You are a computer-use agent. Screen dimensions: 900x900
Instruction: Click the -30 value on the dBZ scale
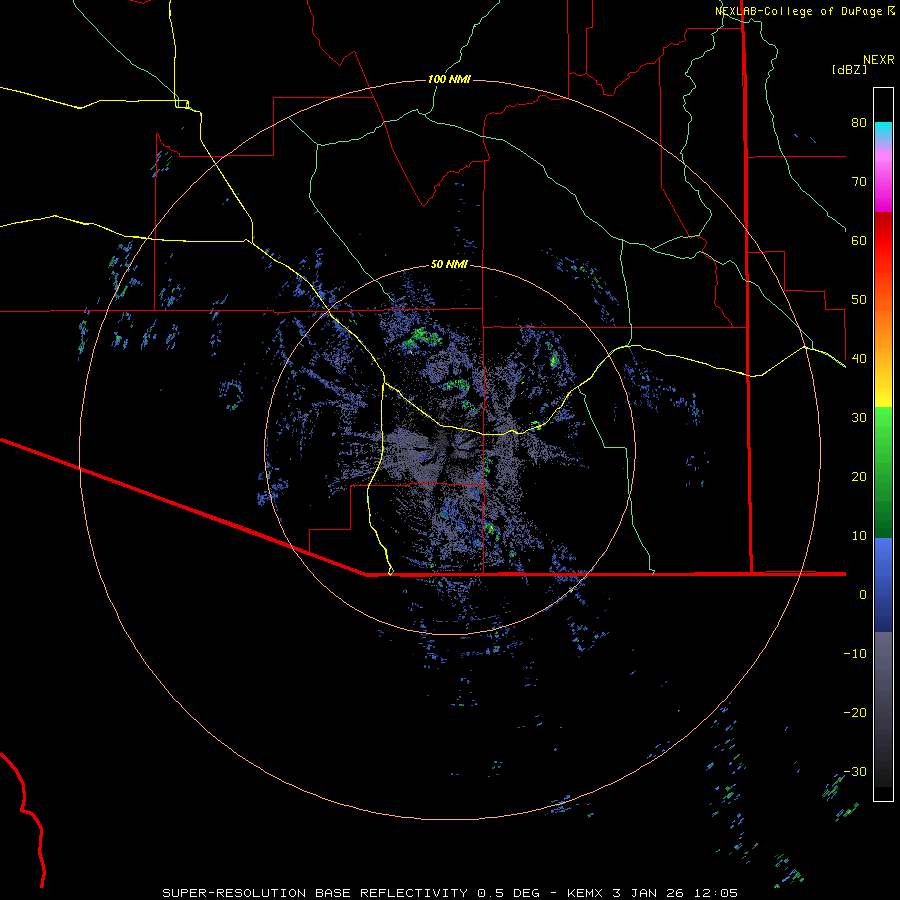[x=855, y=772]
